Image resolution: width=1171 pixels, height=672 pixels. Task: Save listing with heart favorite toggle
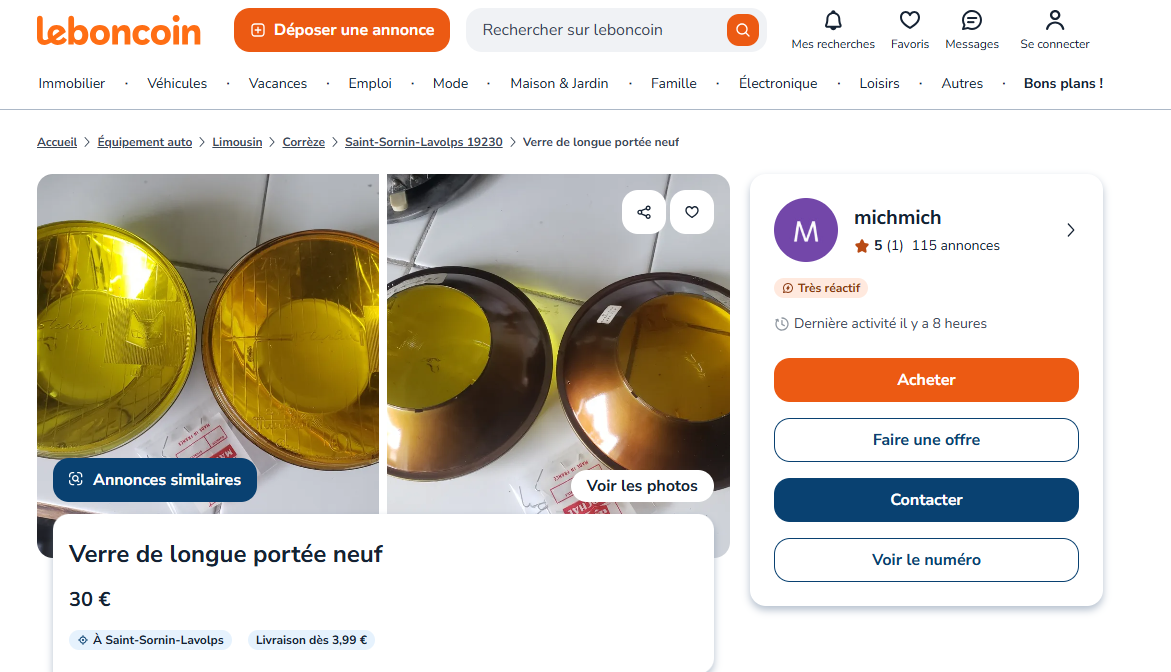(692, 212)
